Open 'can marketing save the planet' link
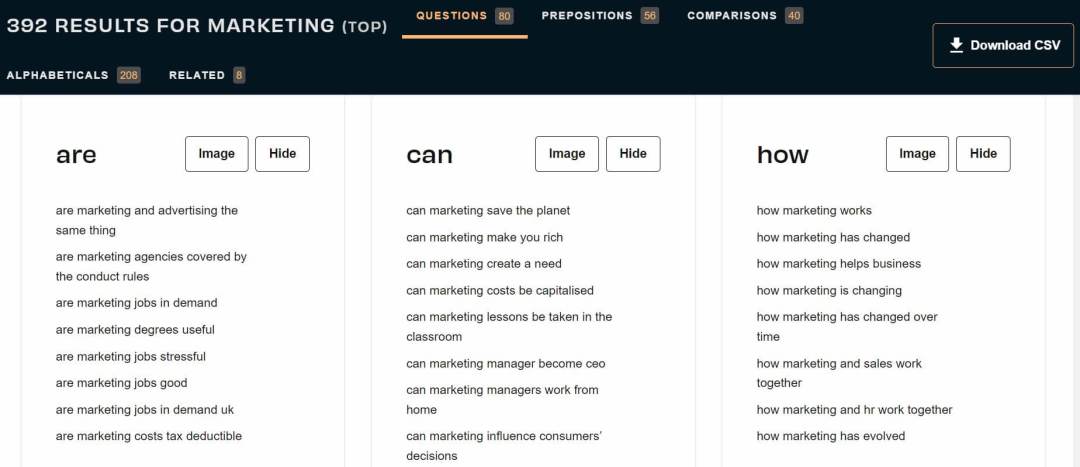Image resolution: width=1080 pixels, height=467 pixels. 487,211
